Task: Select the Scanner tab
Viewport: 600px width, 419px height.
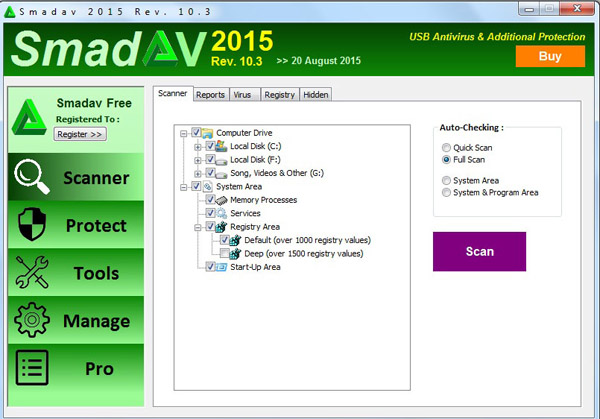Action: click(x=173, y=93)
